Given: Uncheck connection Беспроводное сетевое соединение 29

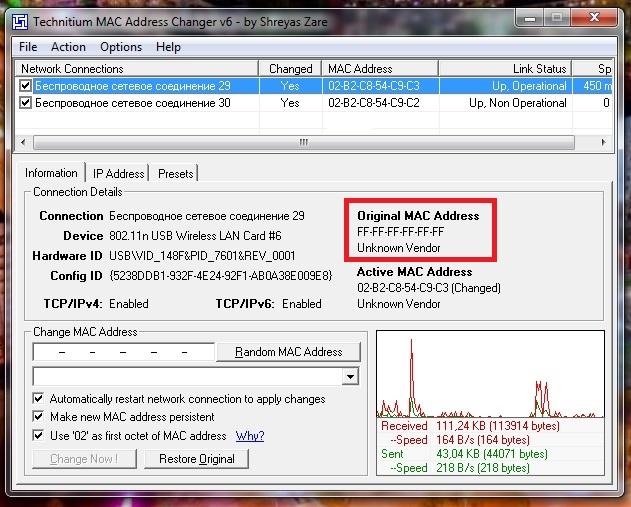Looking at the screenshot, I should tap(25, 86).
